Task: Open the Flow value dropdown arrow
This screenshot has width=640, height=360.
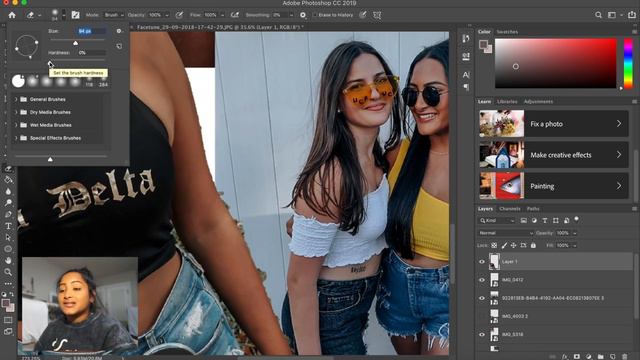Action: tap(222, 16)
